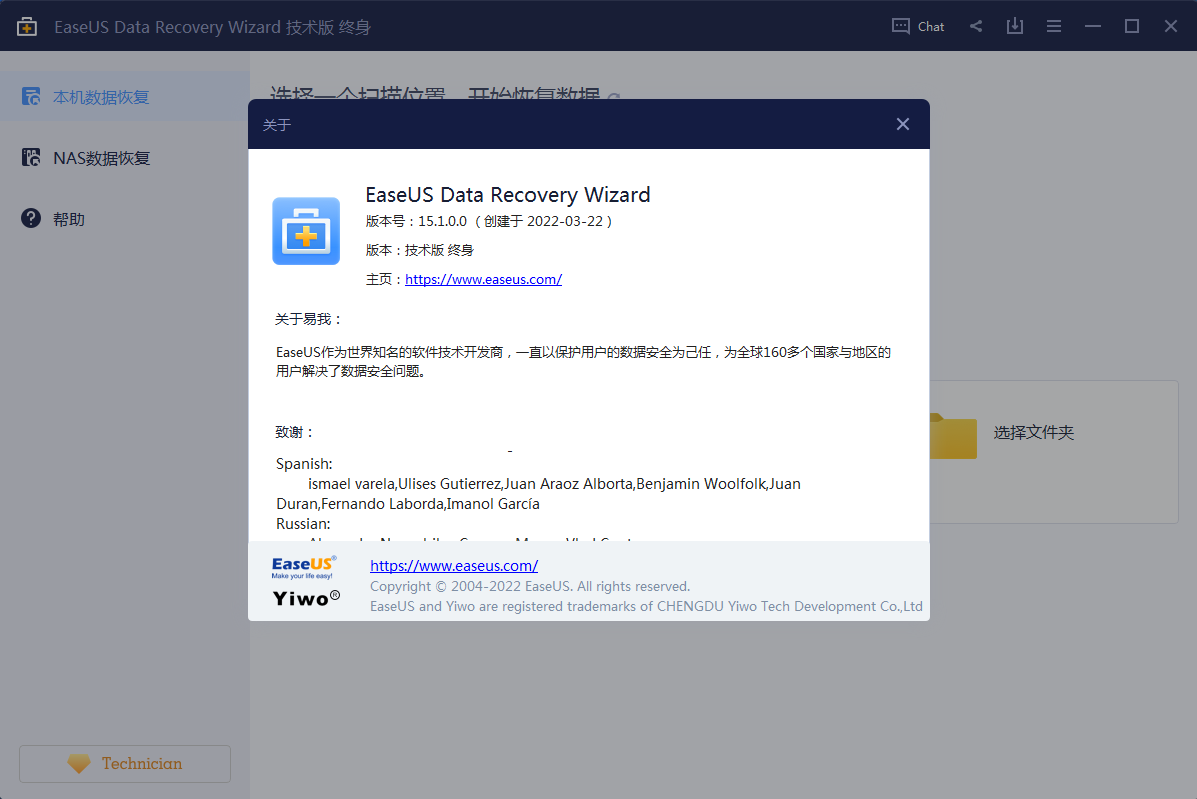Click the Technician license button

[x=124, y=764]
